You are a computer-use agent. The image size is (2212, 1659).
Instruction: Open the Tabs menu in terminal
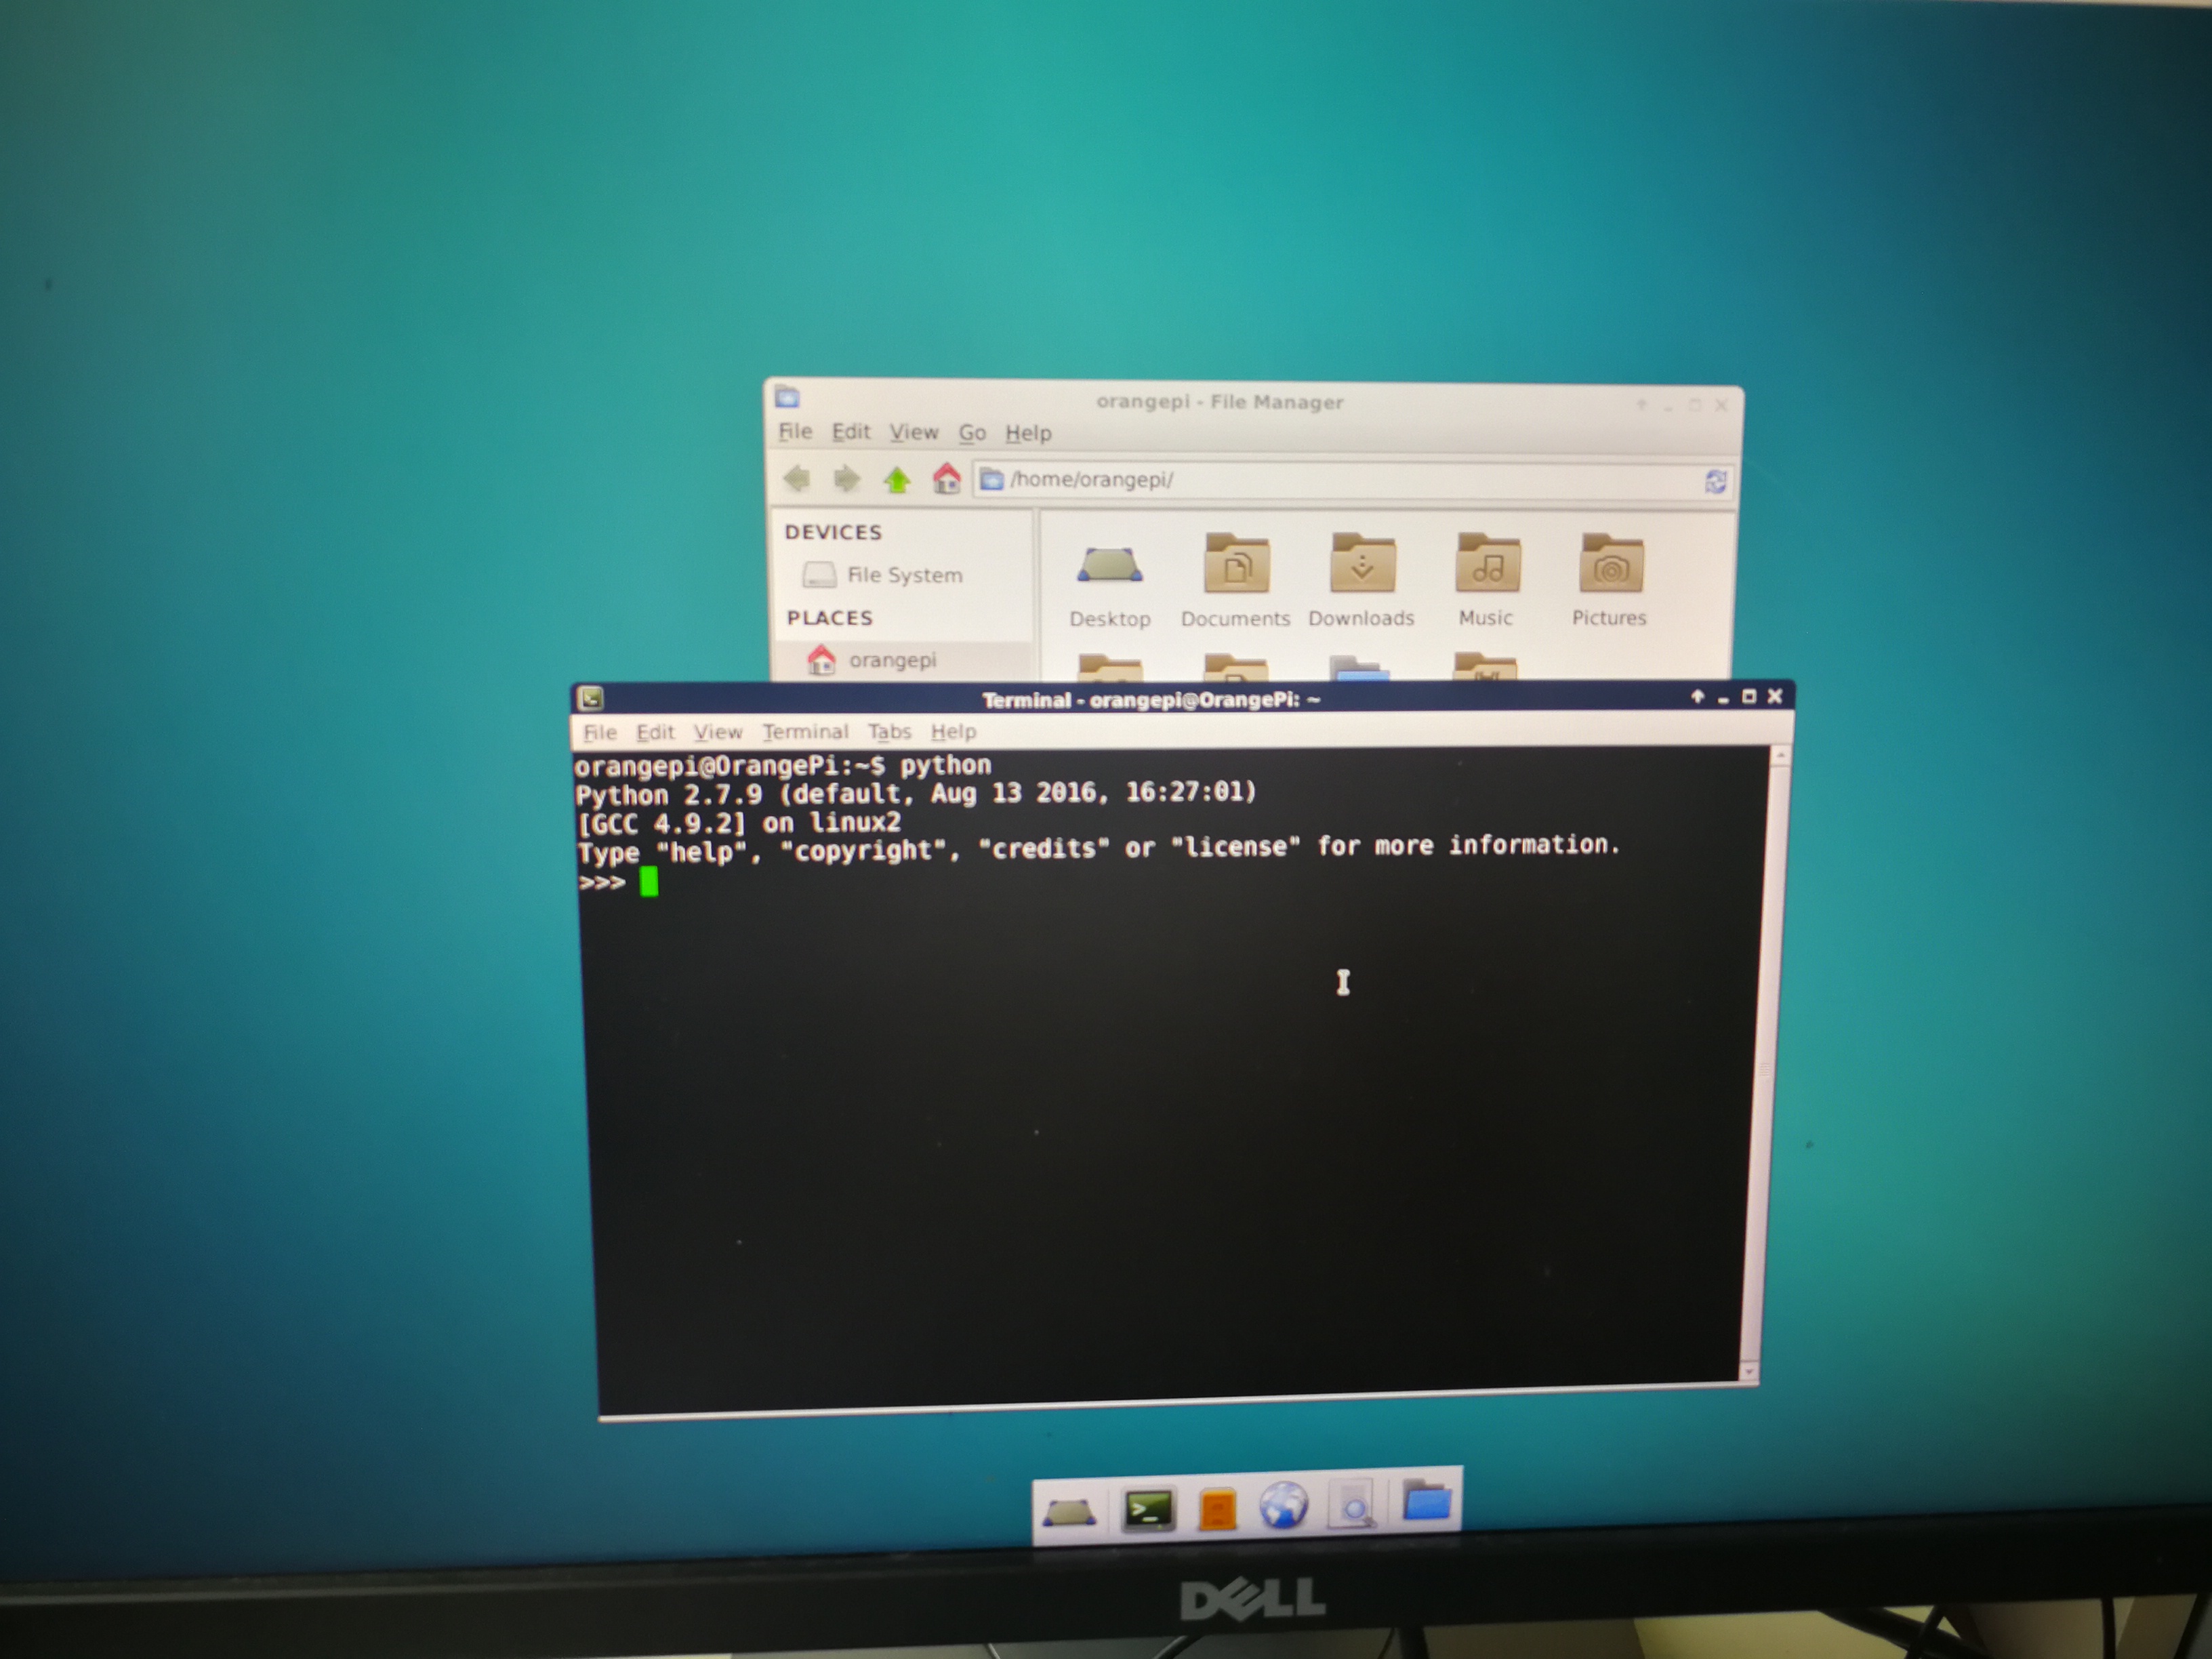(889, 732)
